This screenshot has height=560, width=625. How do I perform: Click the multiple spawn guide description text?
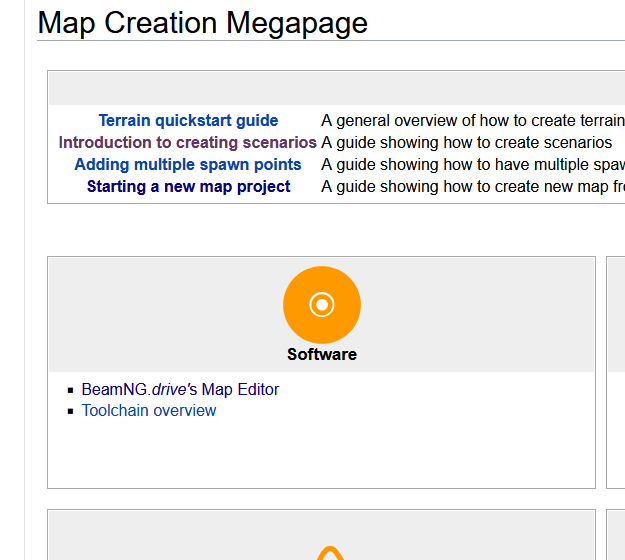[470, 165]
